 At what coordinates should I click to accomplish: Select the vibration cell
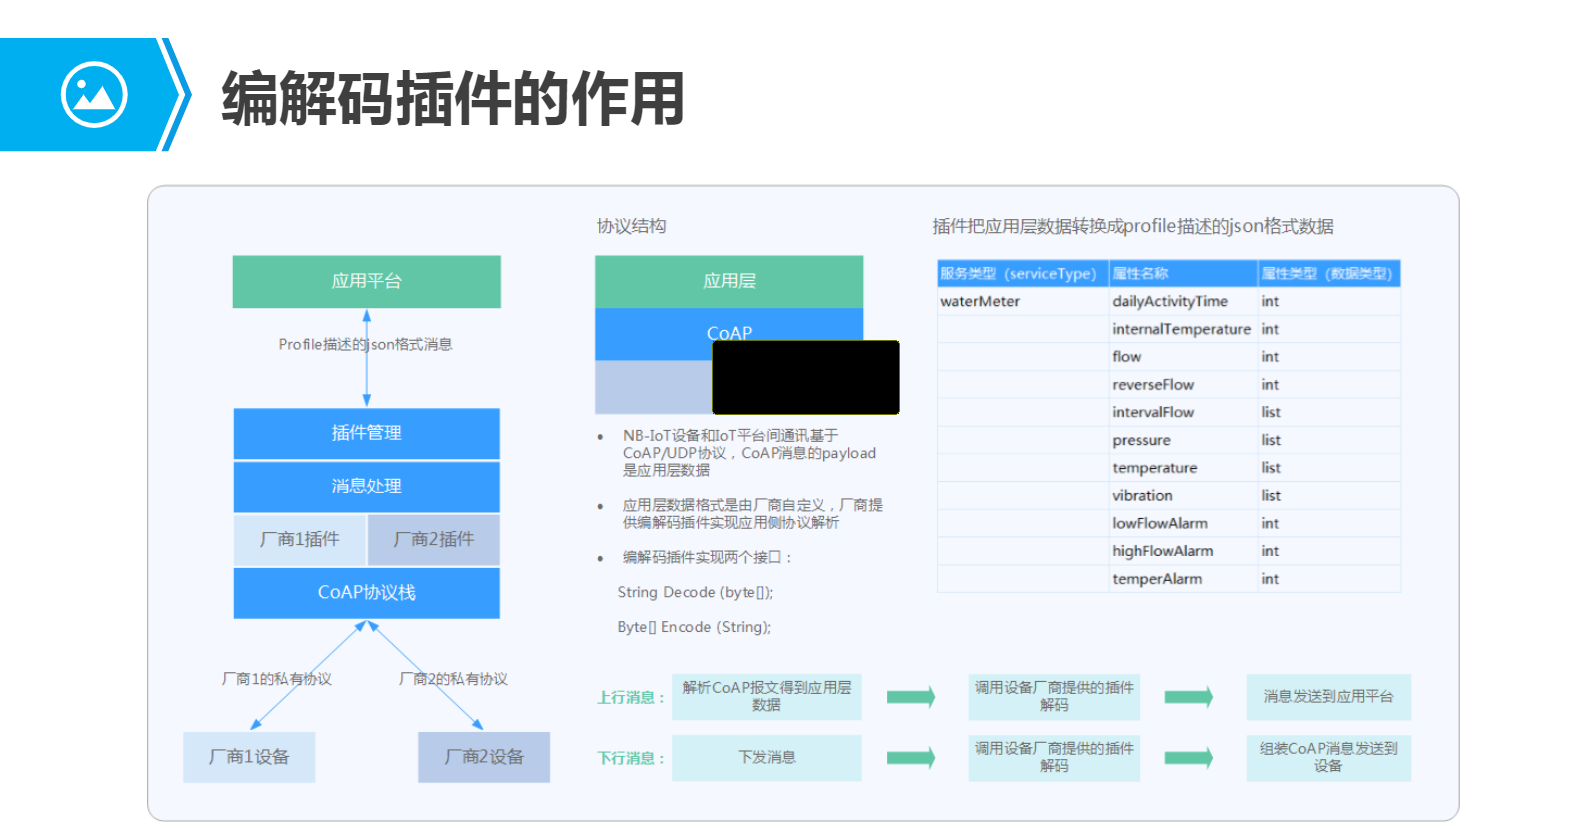pyautogui.click(x=1183, y=496)
